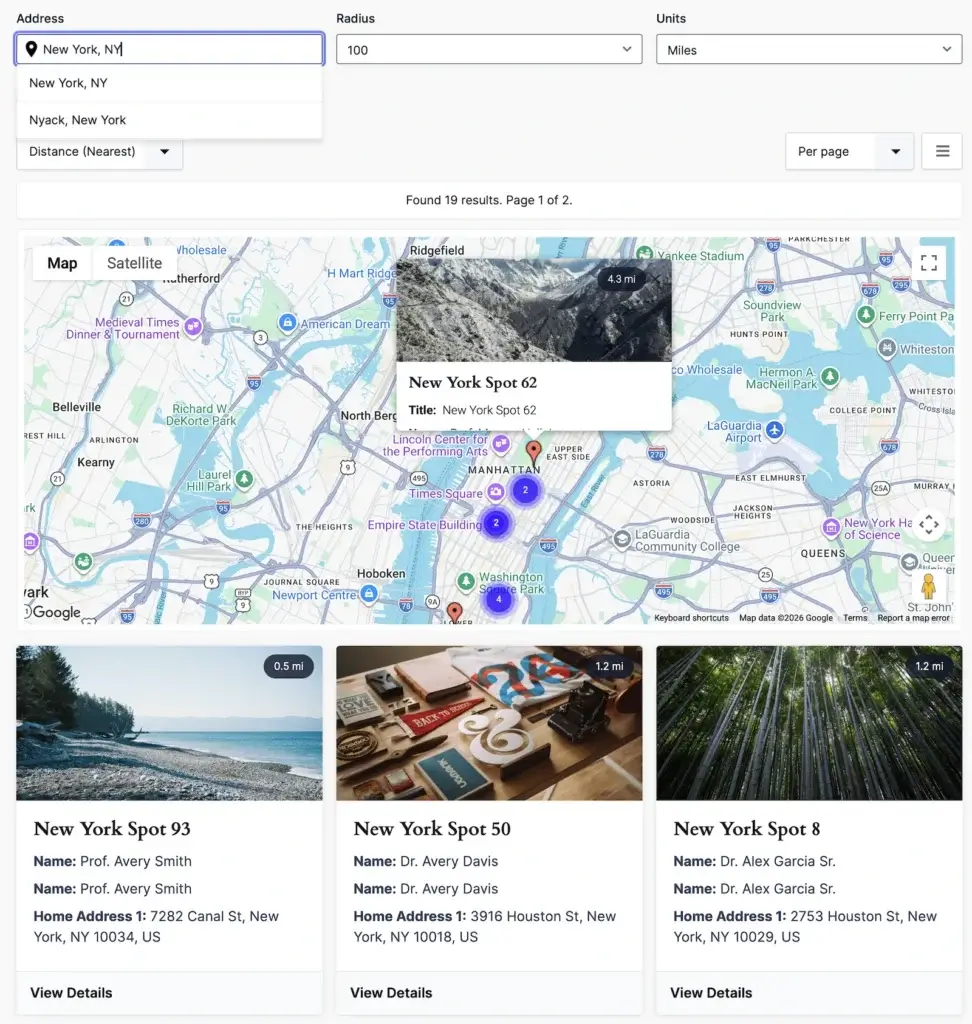Click the New York Hall of Science icon
The height and width of the screenshot is (1024, 972).
(x=831, y=527)
